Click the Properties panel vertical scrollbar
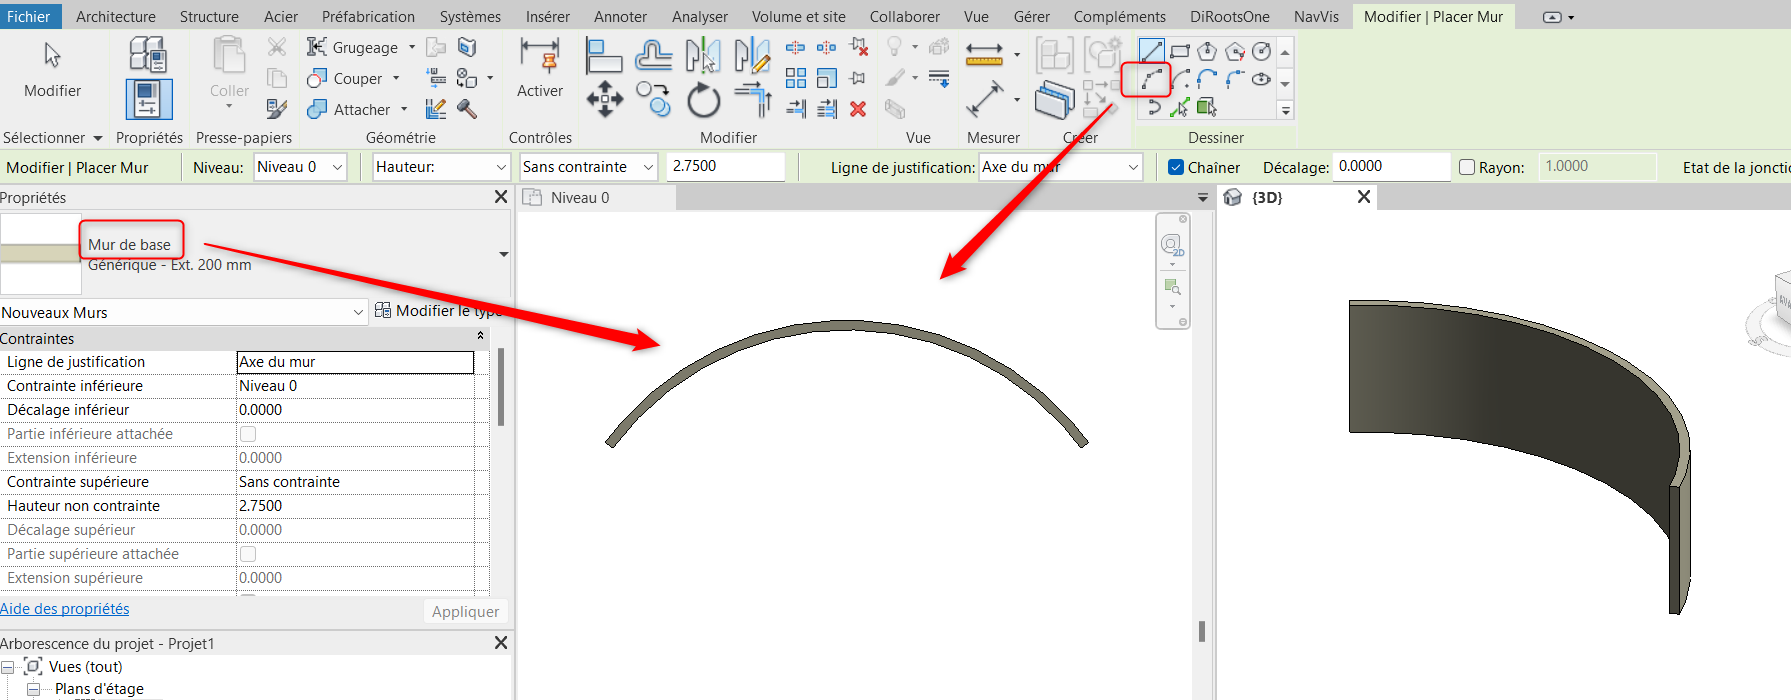Viewport: 1791px width, 700px height. [500, 386]
